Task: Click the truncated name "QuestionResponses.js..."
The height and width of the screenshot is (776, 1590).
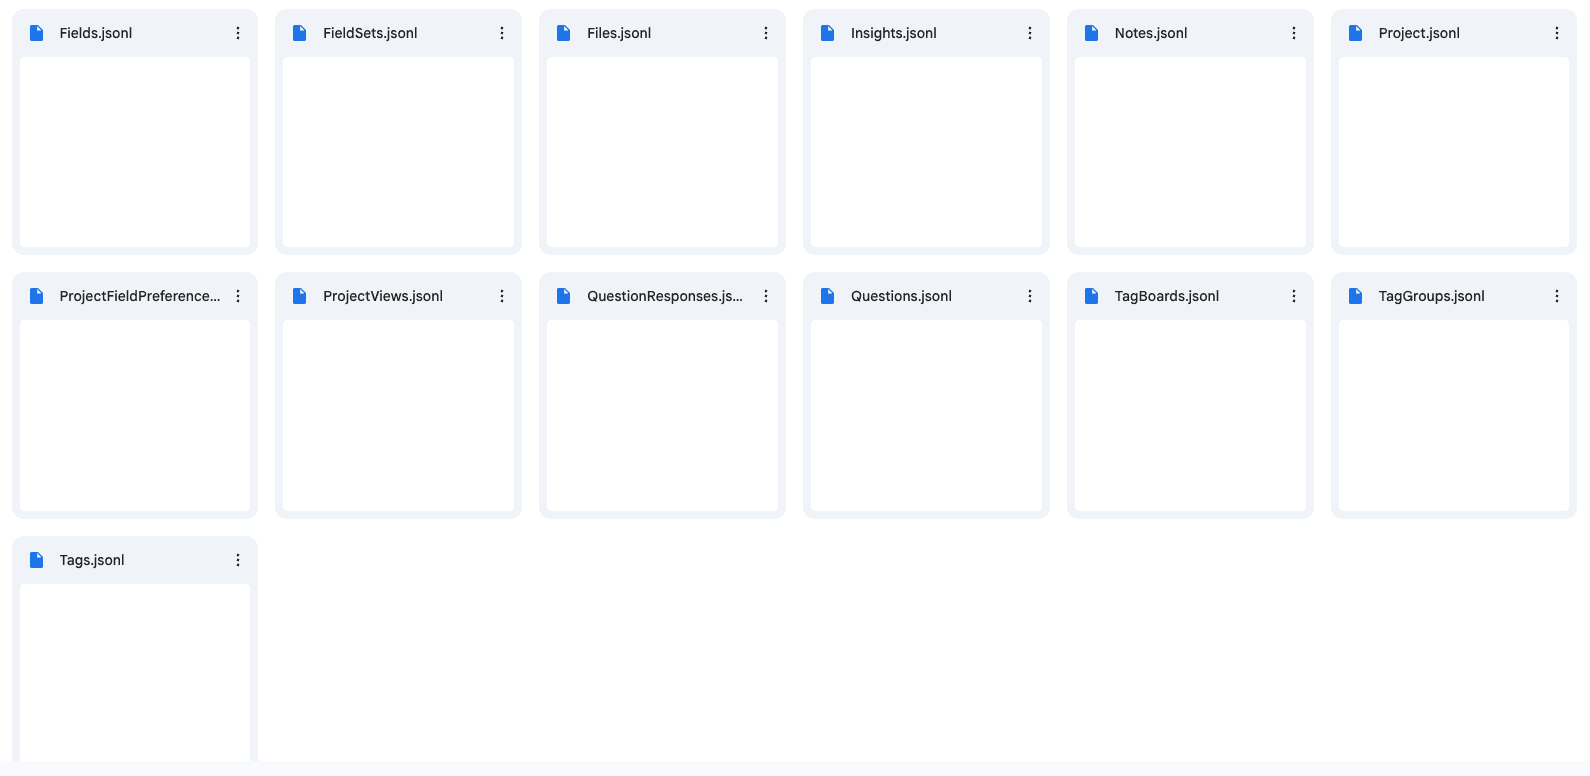Action: click(665, 296)
